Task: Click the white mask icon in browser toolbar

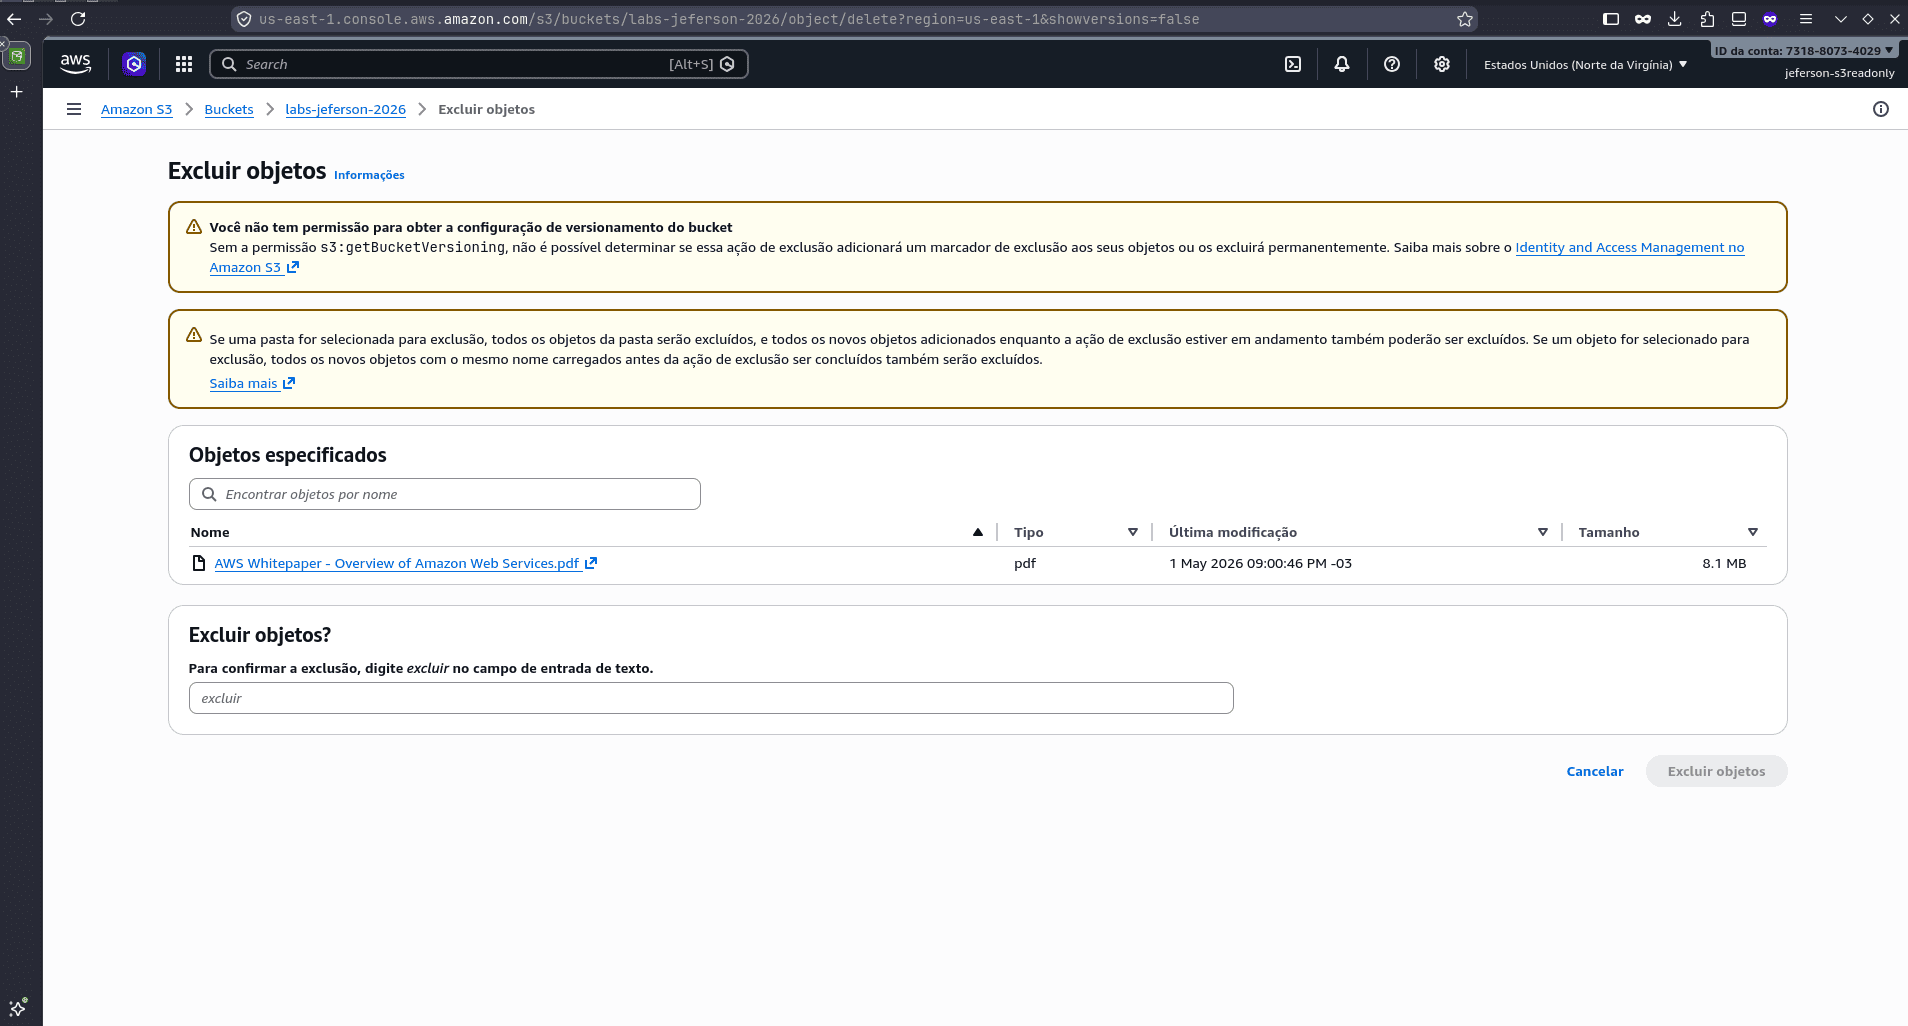Action: pos(1643,19)
